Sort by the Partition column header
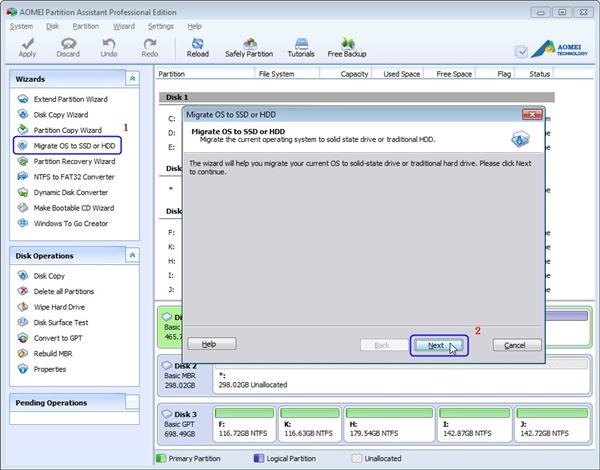The image size is (600, 470). pos(205,74)
